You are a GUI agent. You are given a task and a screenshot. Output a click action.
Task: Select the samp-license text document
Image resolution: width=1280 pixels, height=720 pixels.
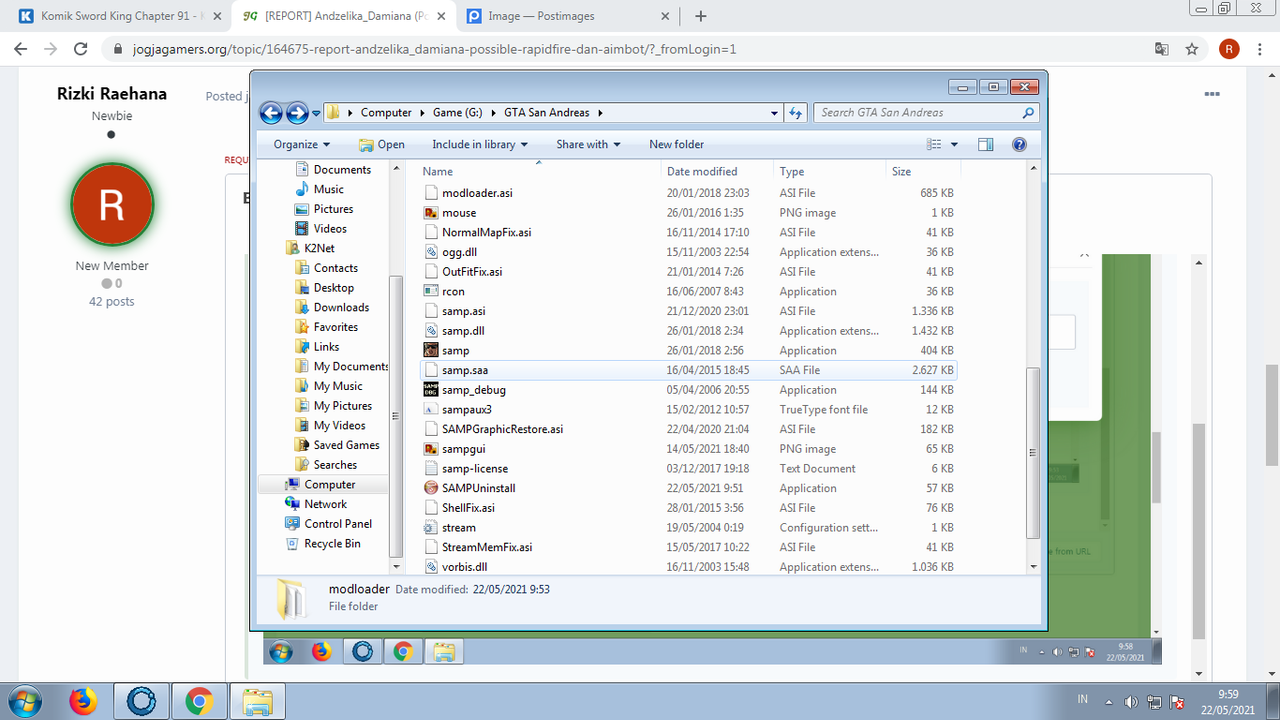[x=475, y=468]
